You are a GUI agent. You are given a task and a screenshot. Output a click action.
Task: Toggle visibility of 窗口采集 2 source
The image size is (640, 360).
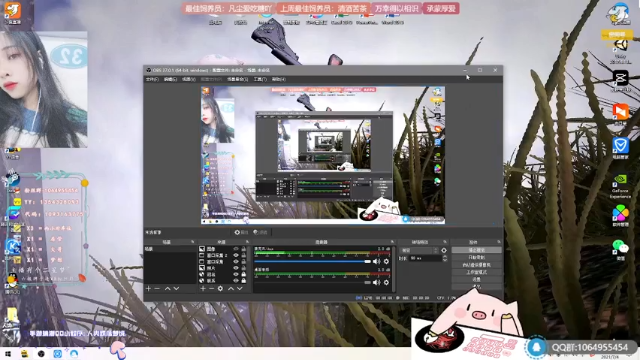[x=236, y=255]
